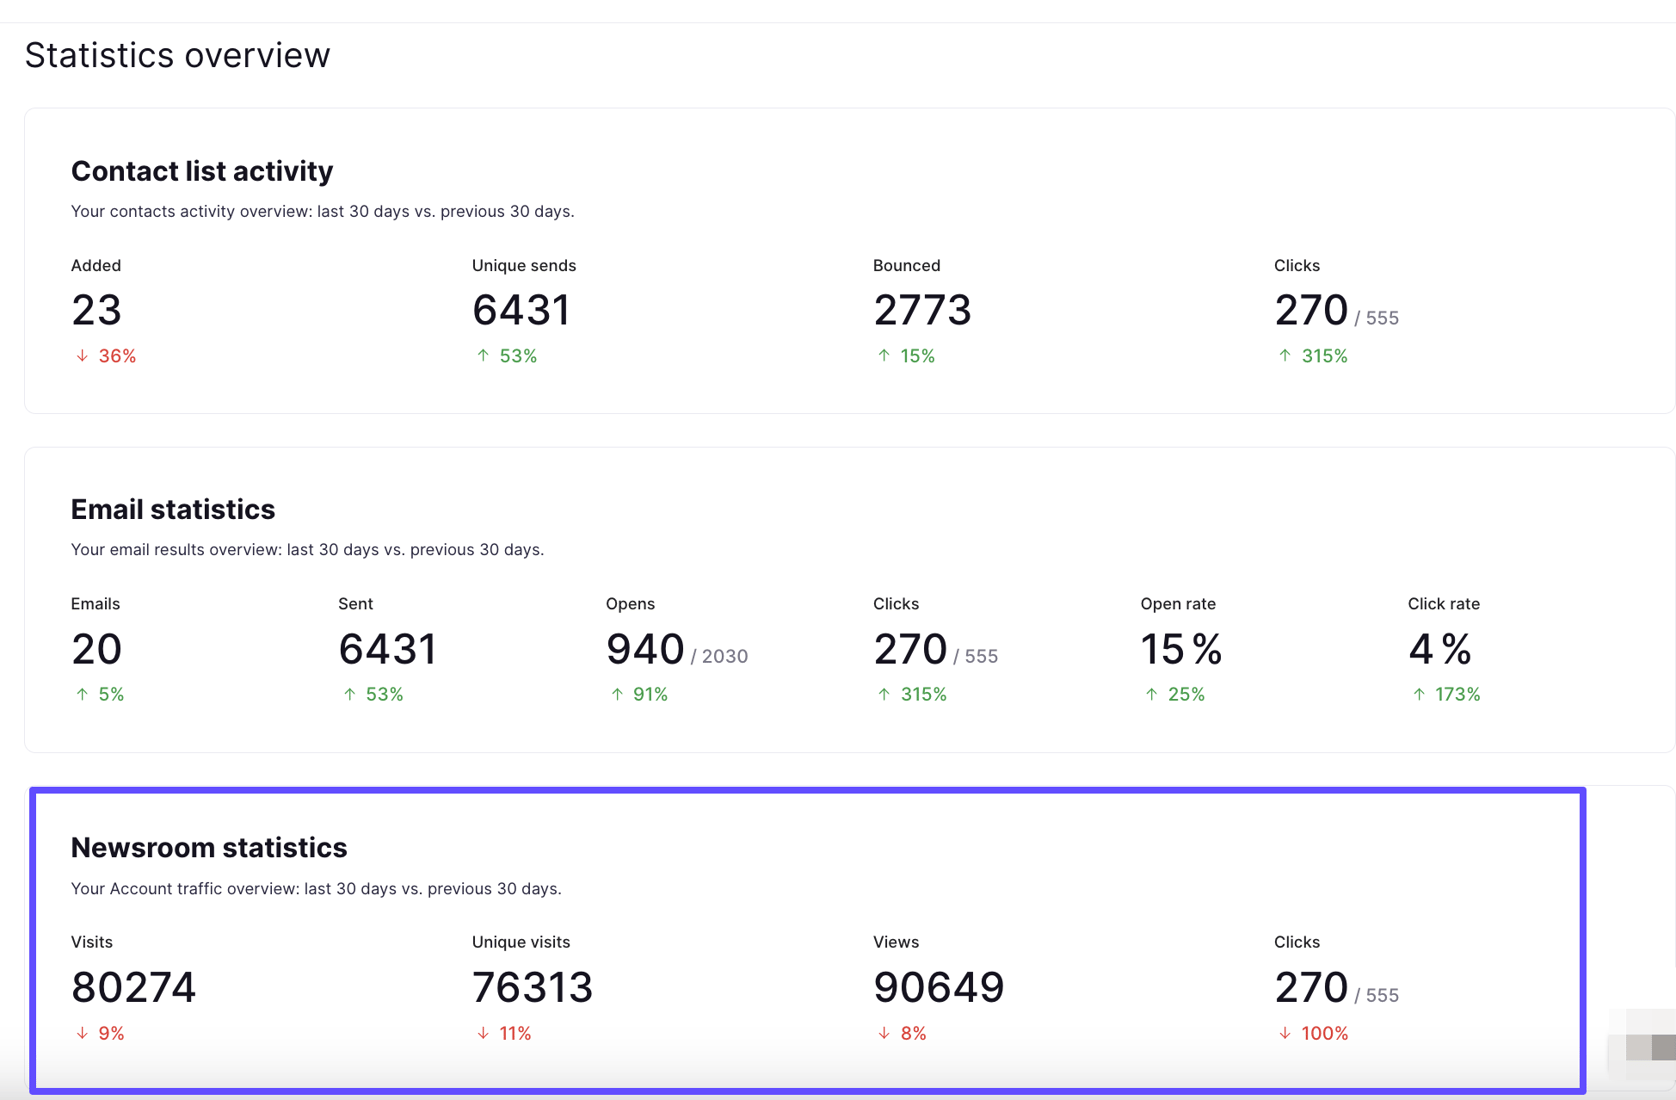Screen dimensions: 1676x1100
Task: Click the "8%" decrease under Views
Action: (913, 1033)
